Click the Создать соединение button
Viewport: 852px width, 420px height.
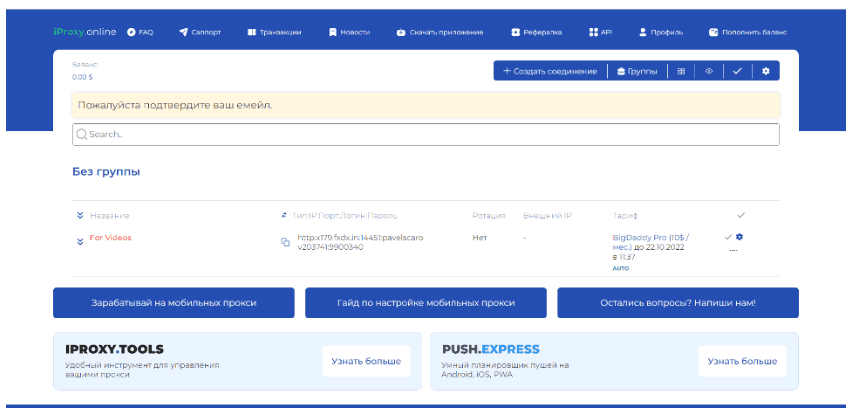[550, 71]
